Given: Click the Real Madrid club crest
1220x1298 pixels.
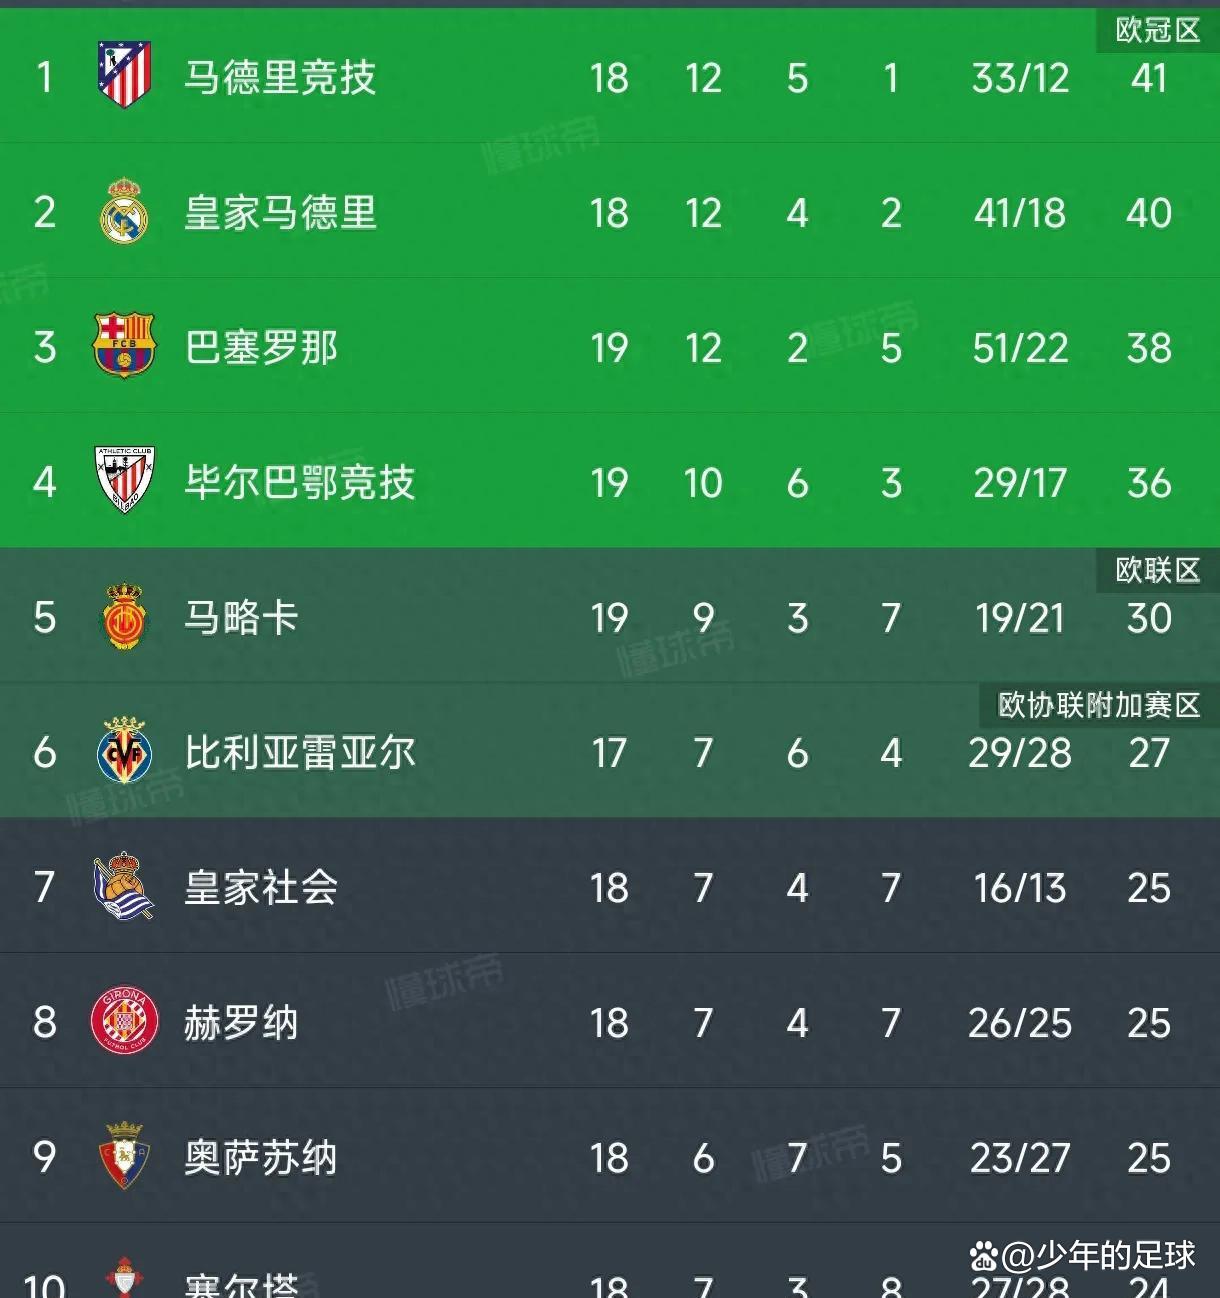Looking at the screenshot, I should click(124, 212).
